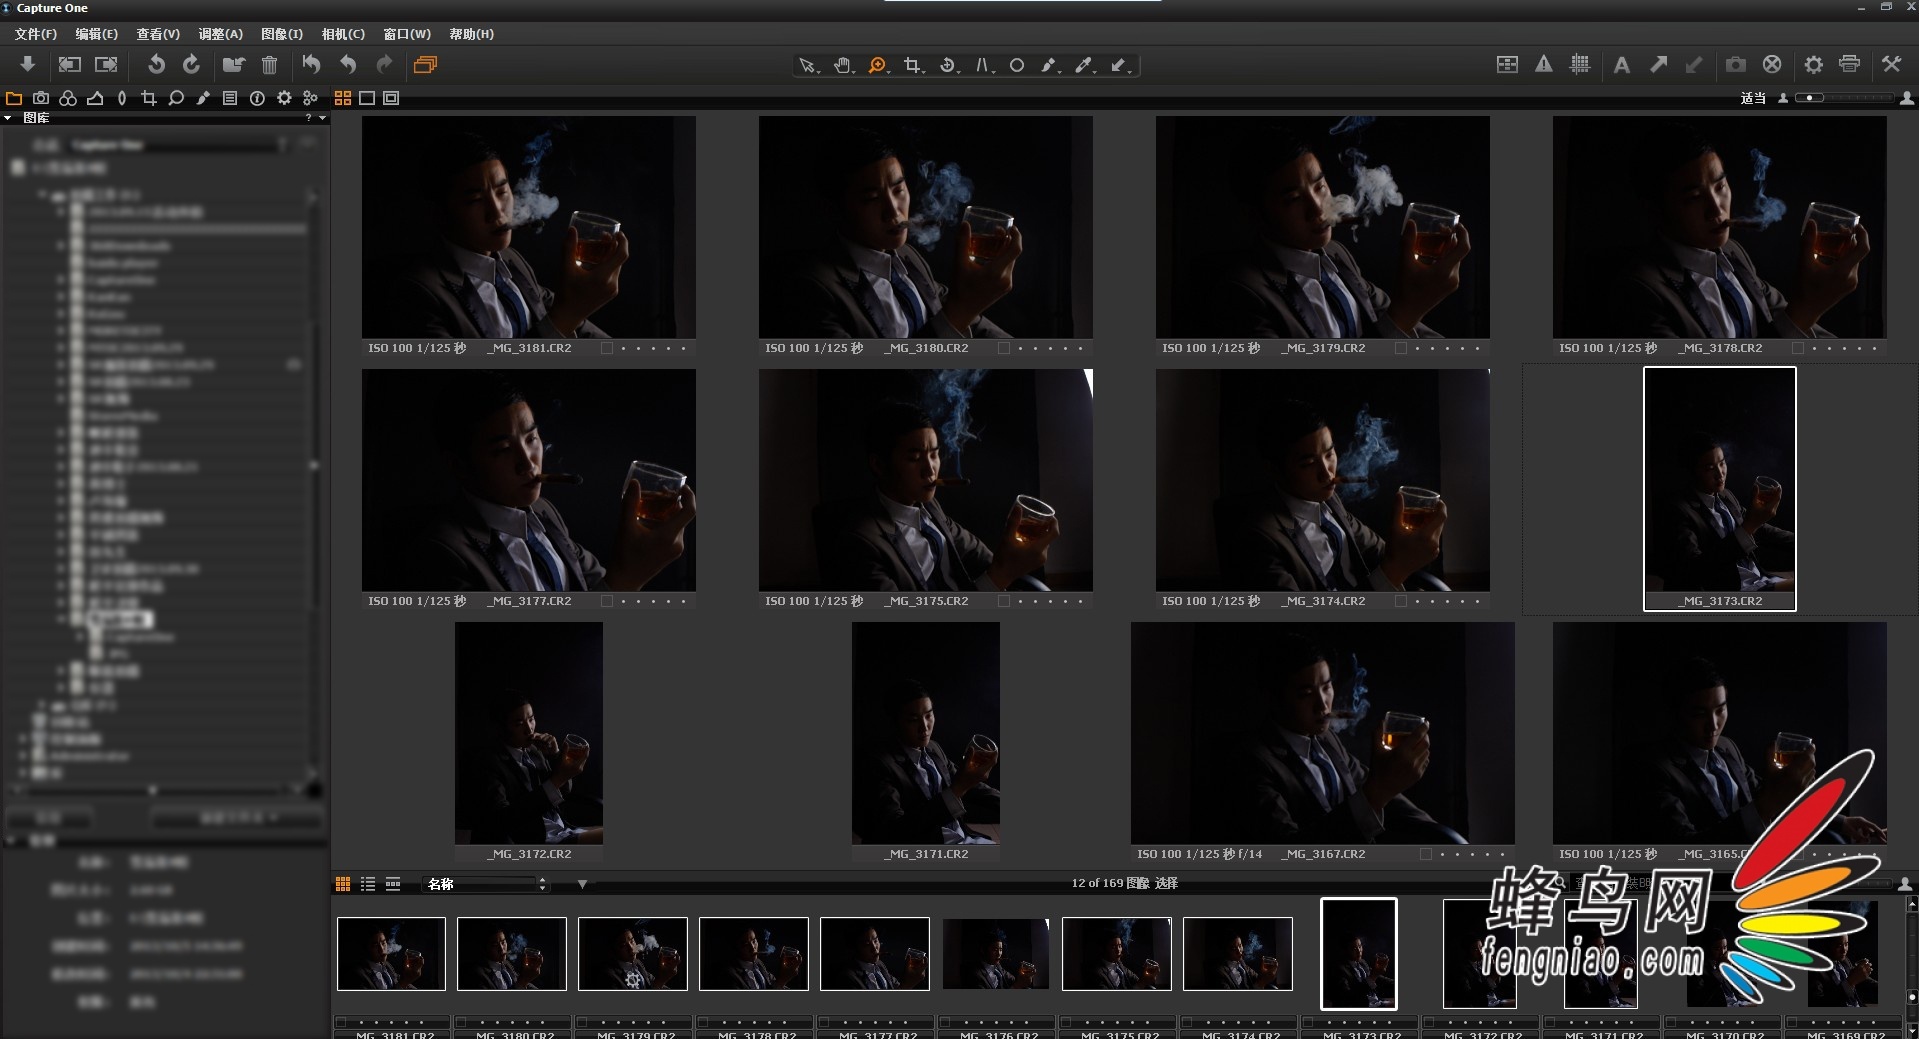The height and width of the screenshot is (1039, 1919).
Task: Click the Move to folder icon
Action: [233, 65]
